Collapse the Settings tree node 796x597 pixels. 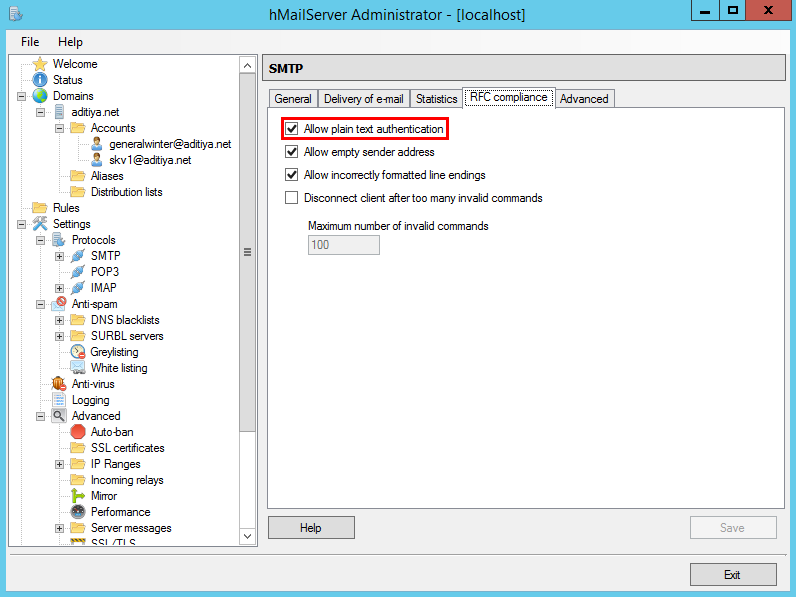click(21, 224)
